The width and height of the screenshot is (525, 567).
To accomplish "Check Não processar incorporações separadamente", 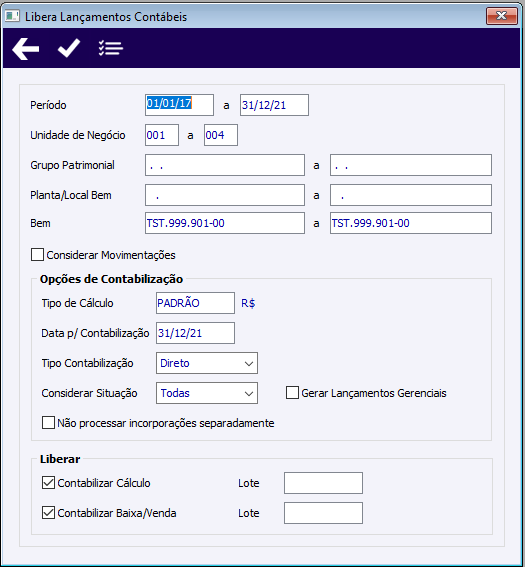I will pos(48,423).
